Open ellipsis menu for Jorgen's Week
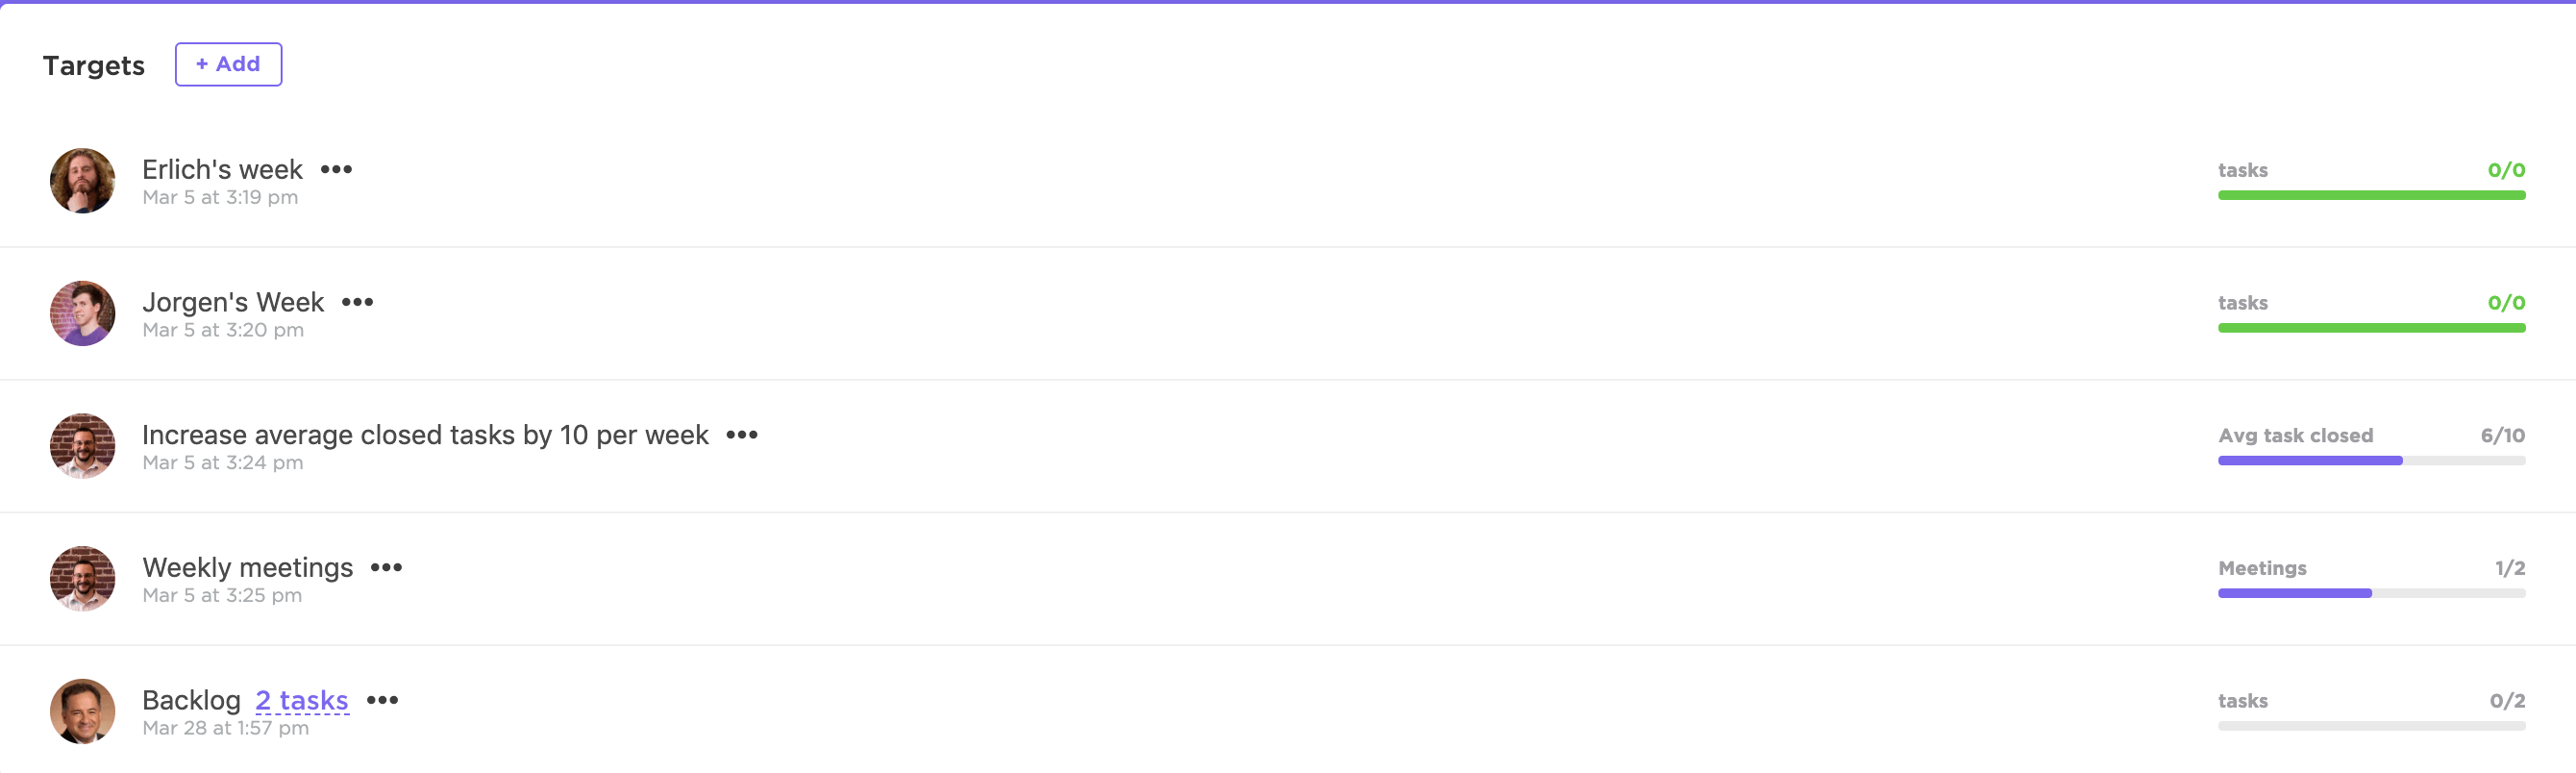2576x773 pixels. click(357, 302)
